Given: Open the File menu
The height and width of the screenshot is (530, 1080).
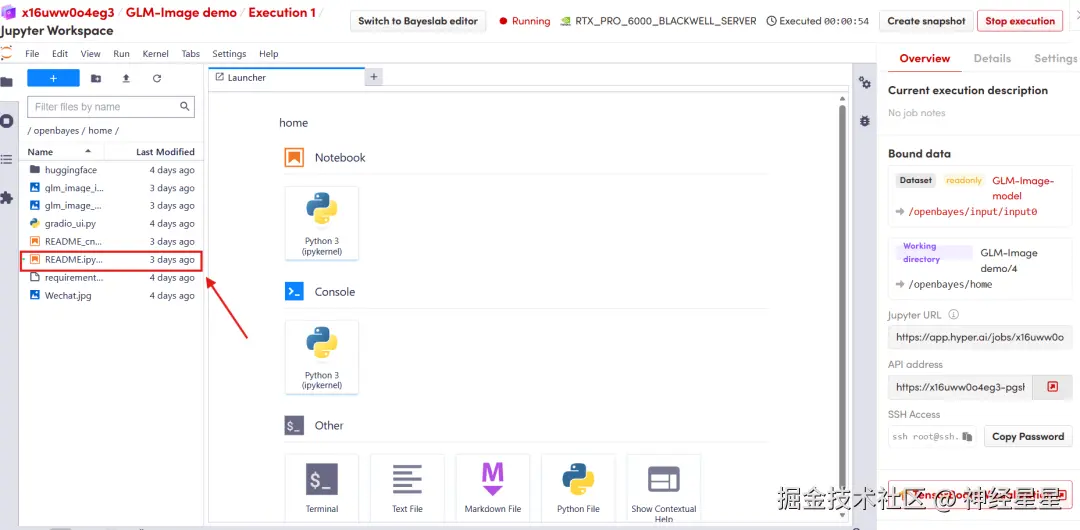Looking at the screenshot, I should (32, 54).
